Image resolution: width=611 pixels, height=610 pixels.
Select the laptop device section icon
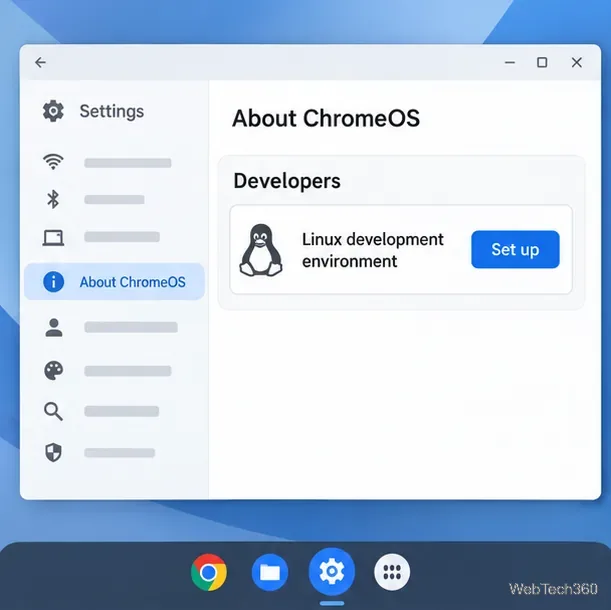pos(53,237)
